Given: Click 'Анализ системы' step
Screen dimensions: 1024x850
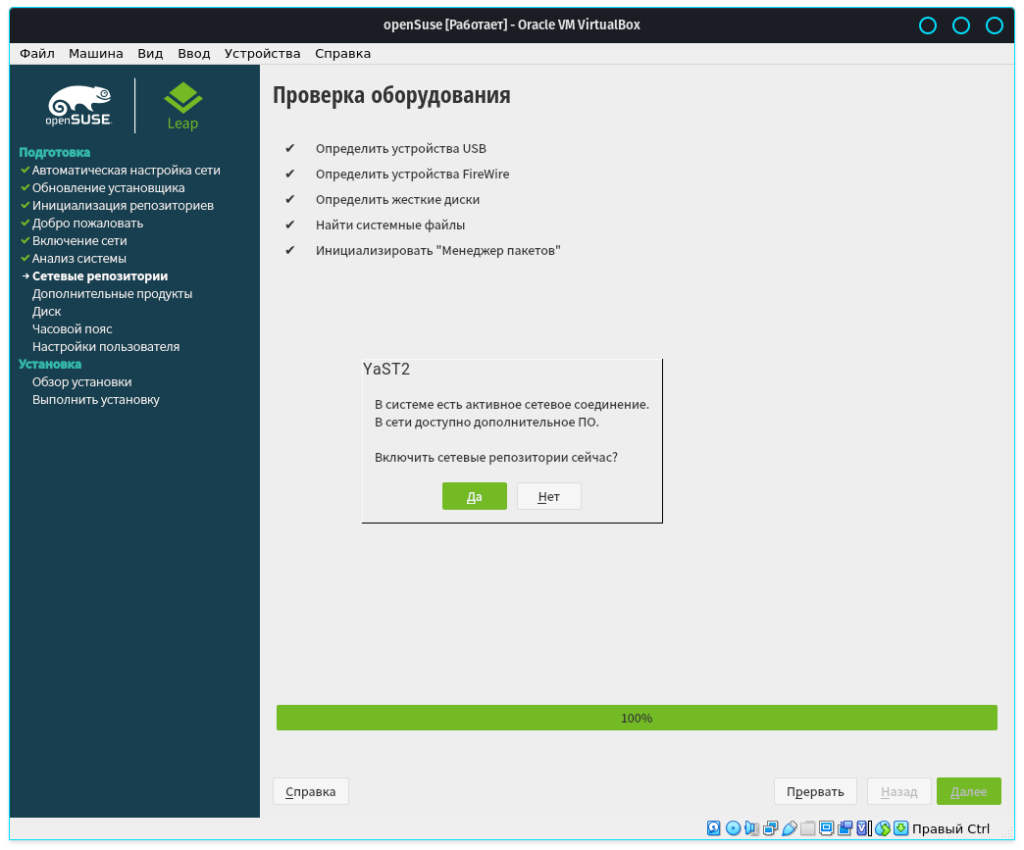Looking at the screenshot, I should (79, 259).
